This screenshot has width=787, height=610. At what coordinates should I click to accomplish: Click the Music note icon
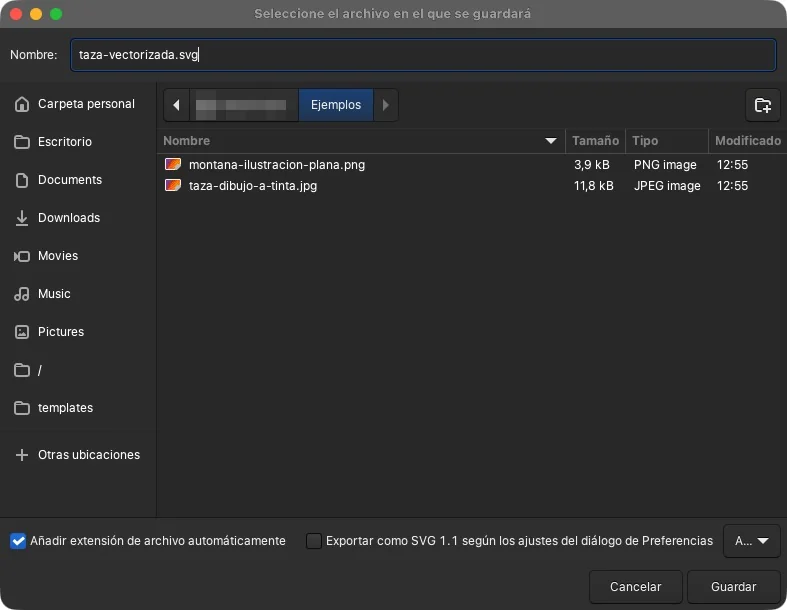(22, 294)
